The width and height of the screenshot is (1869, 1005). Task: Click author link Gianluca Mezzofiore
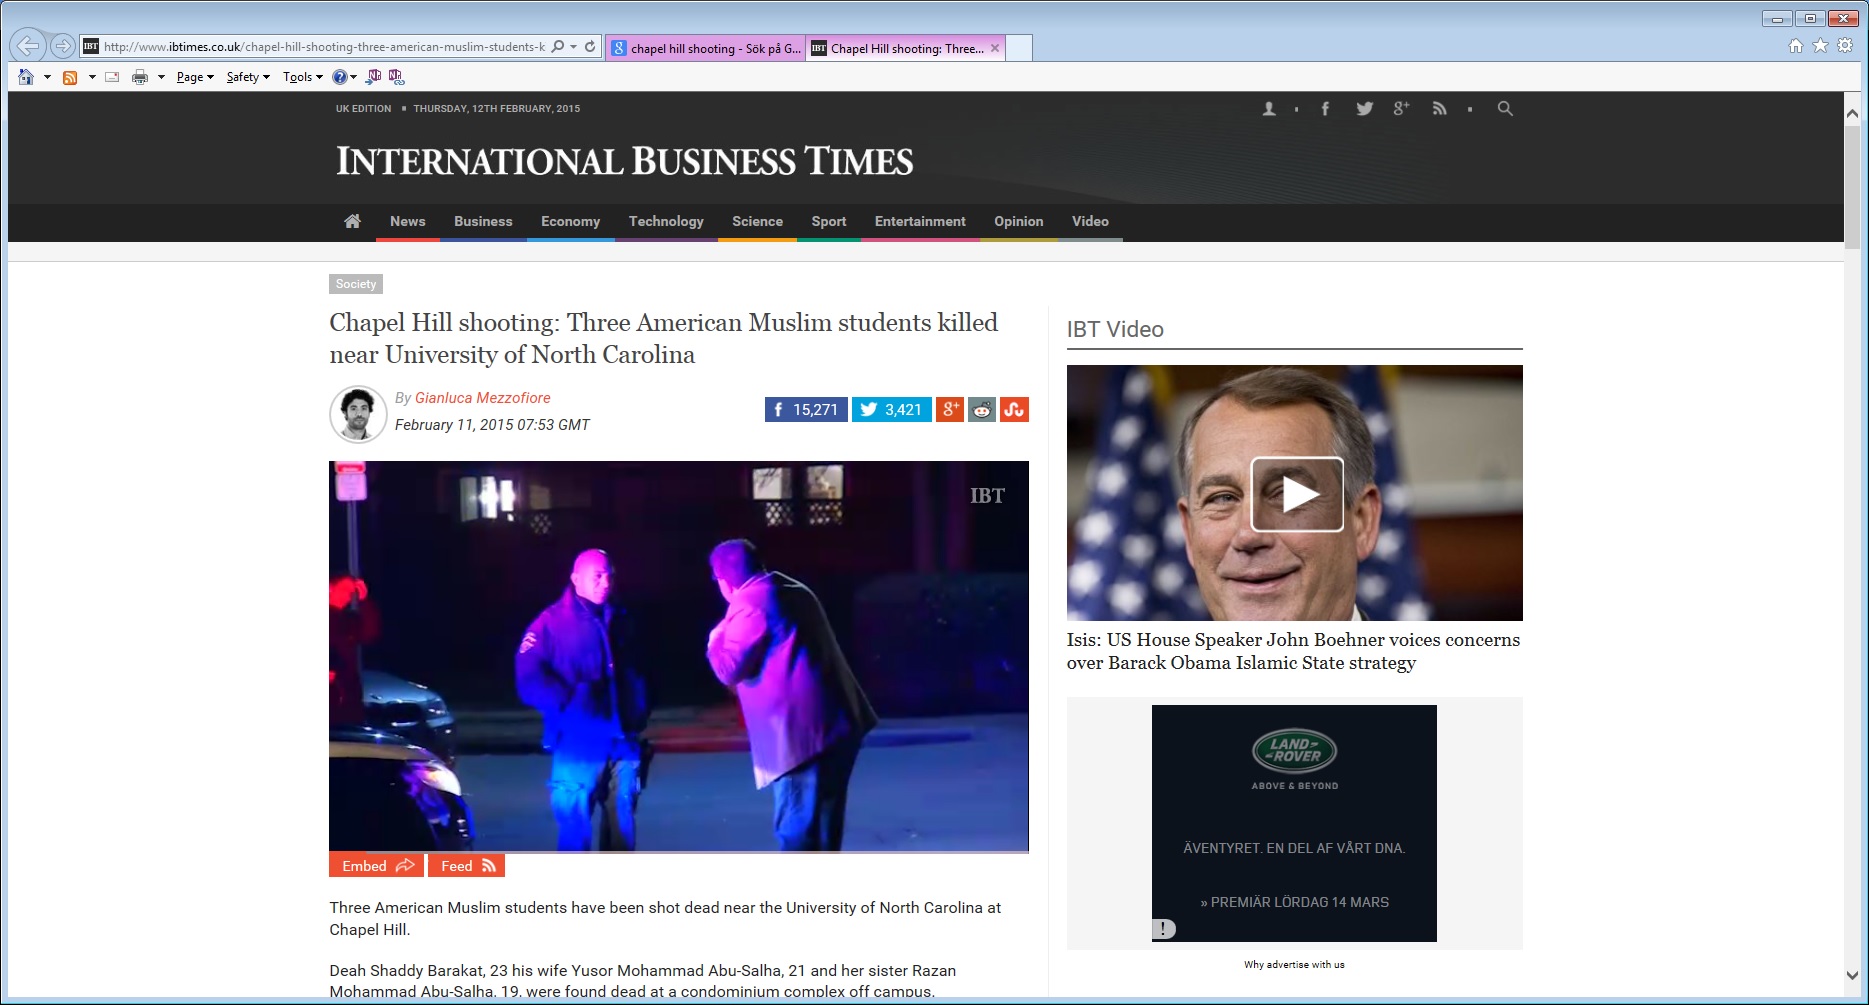click(x=482, y=398)
